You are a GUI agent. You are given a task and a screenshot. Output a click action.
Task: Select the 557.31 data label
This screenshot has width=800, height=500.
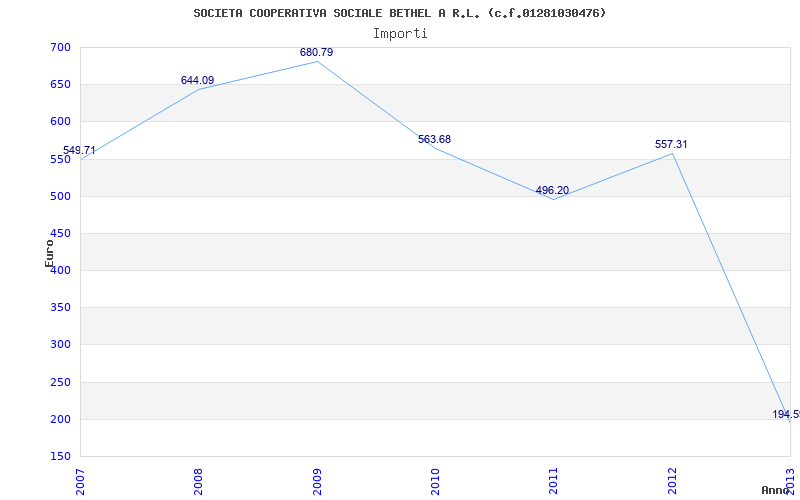point(671,144)
